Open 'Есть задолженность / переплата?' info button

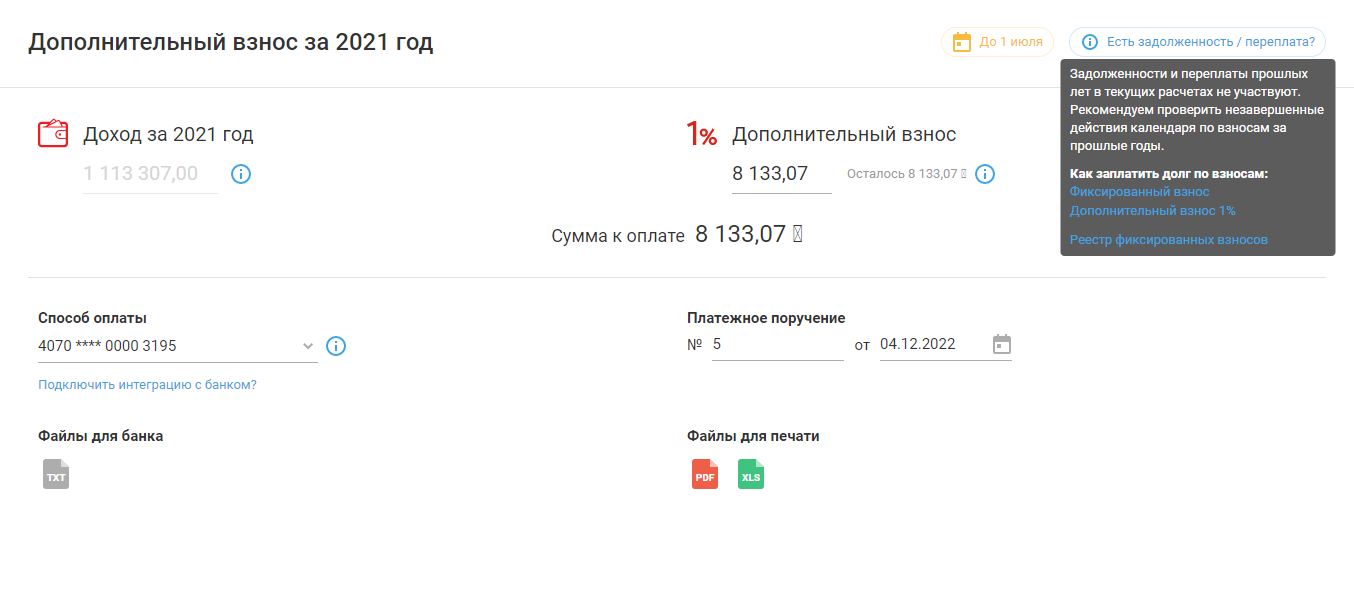pos(1197,42)
